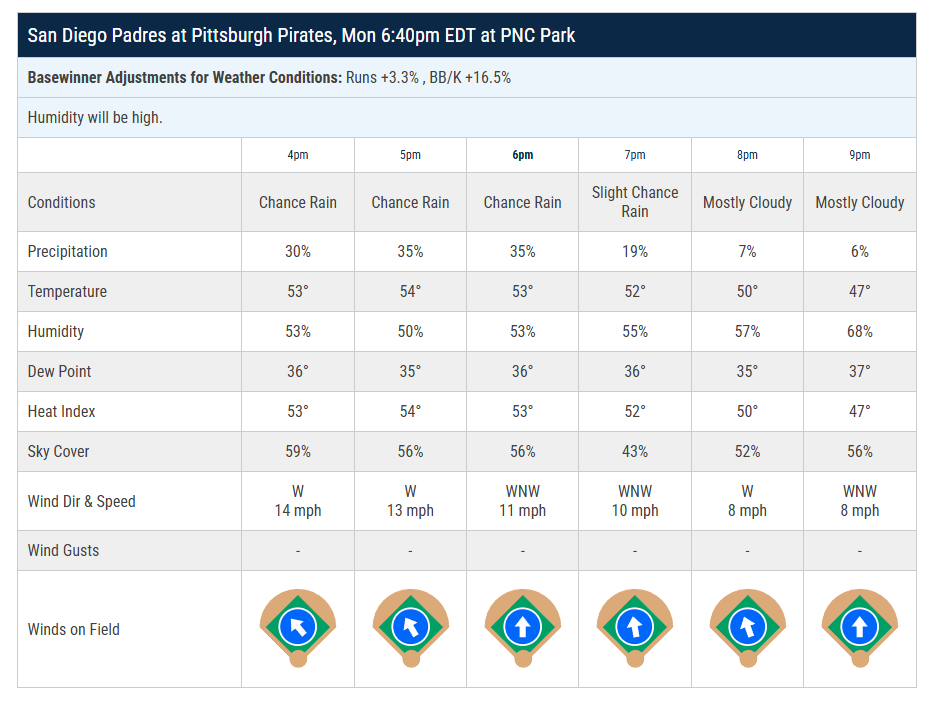Click the Heat Index row label
Screen dimensions: 935x703
[x=61, y=411]
